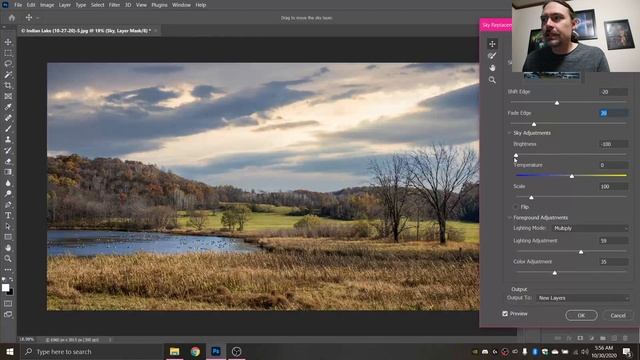Viewport: 640px width, 360px height.
Task: Select the Clone Stamp tool
Action: 8,140
